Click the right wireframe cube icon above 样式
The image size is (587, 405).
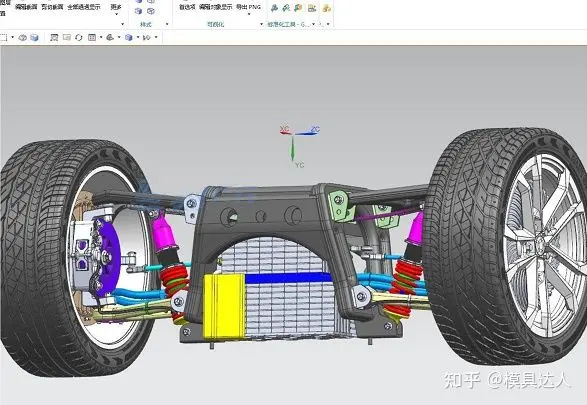(x=151, y=11)
